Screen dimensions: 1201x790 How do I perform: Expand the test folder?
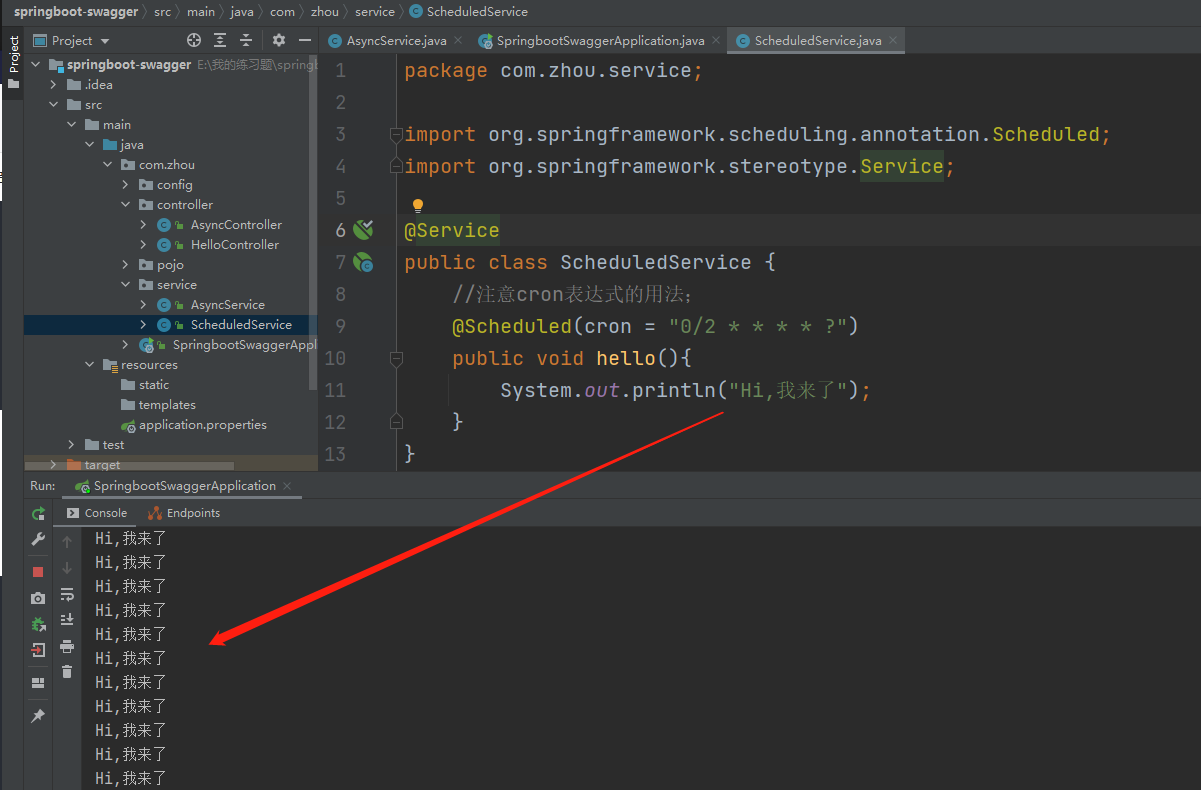click(x=73, y=444)
